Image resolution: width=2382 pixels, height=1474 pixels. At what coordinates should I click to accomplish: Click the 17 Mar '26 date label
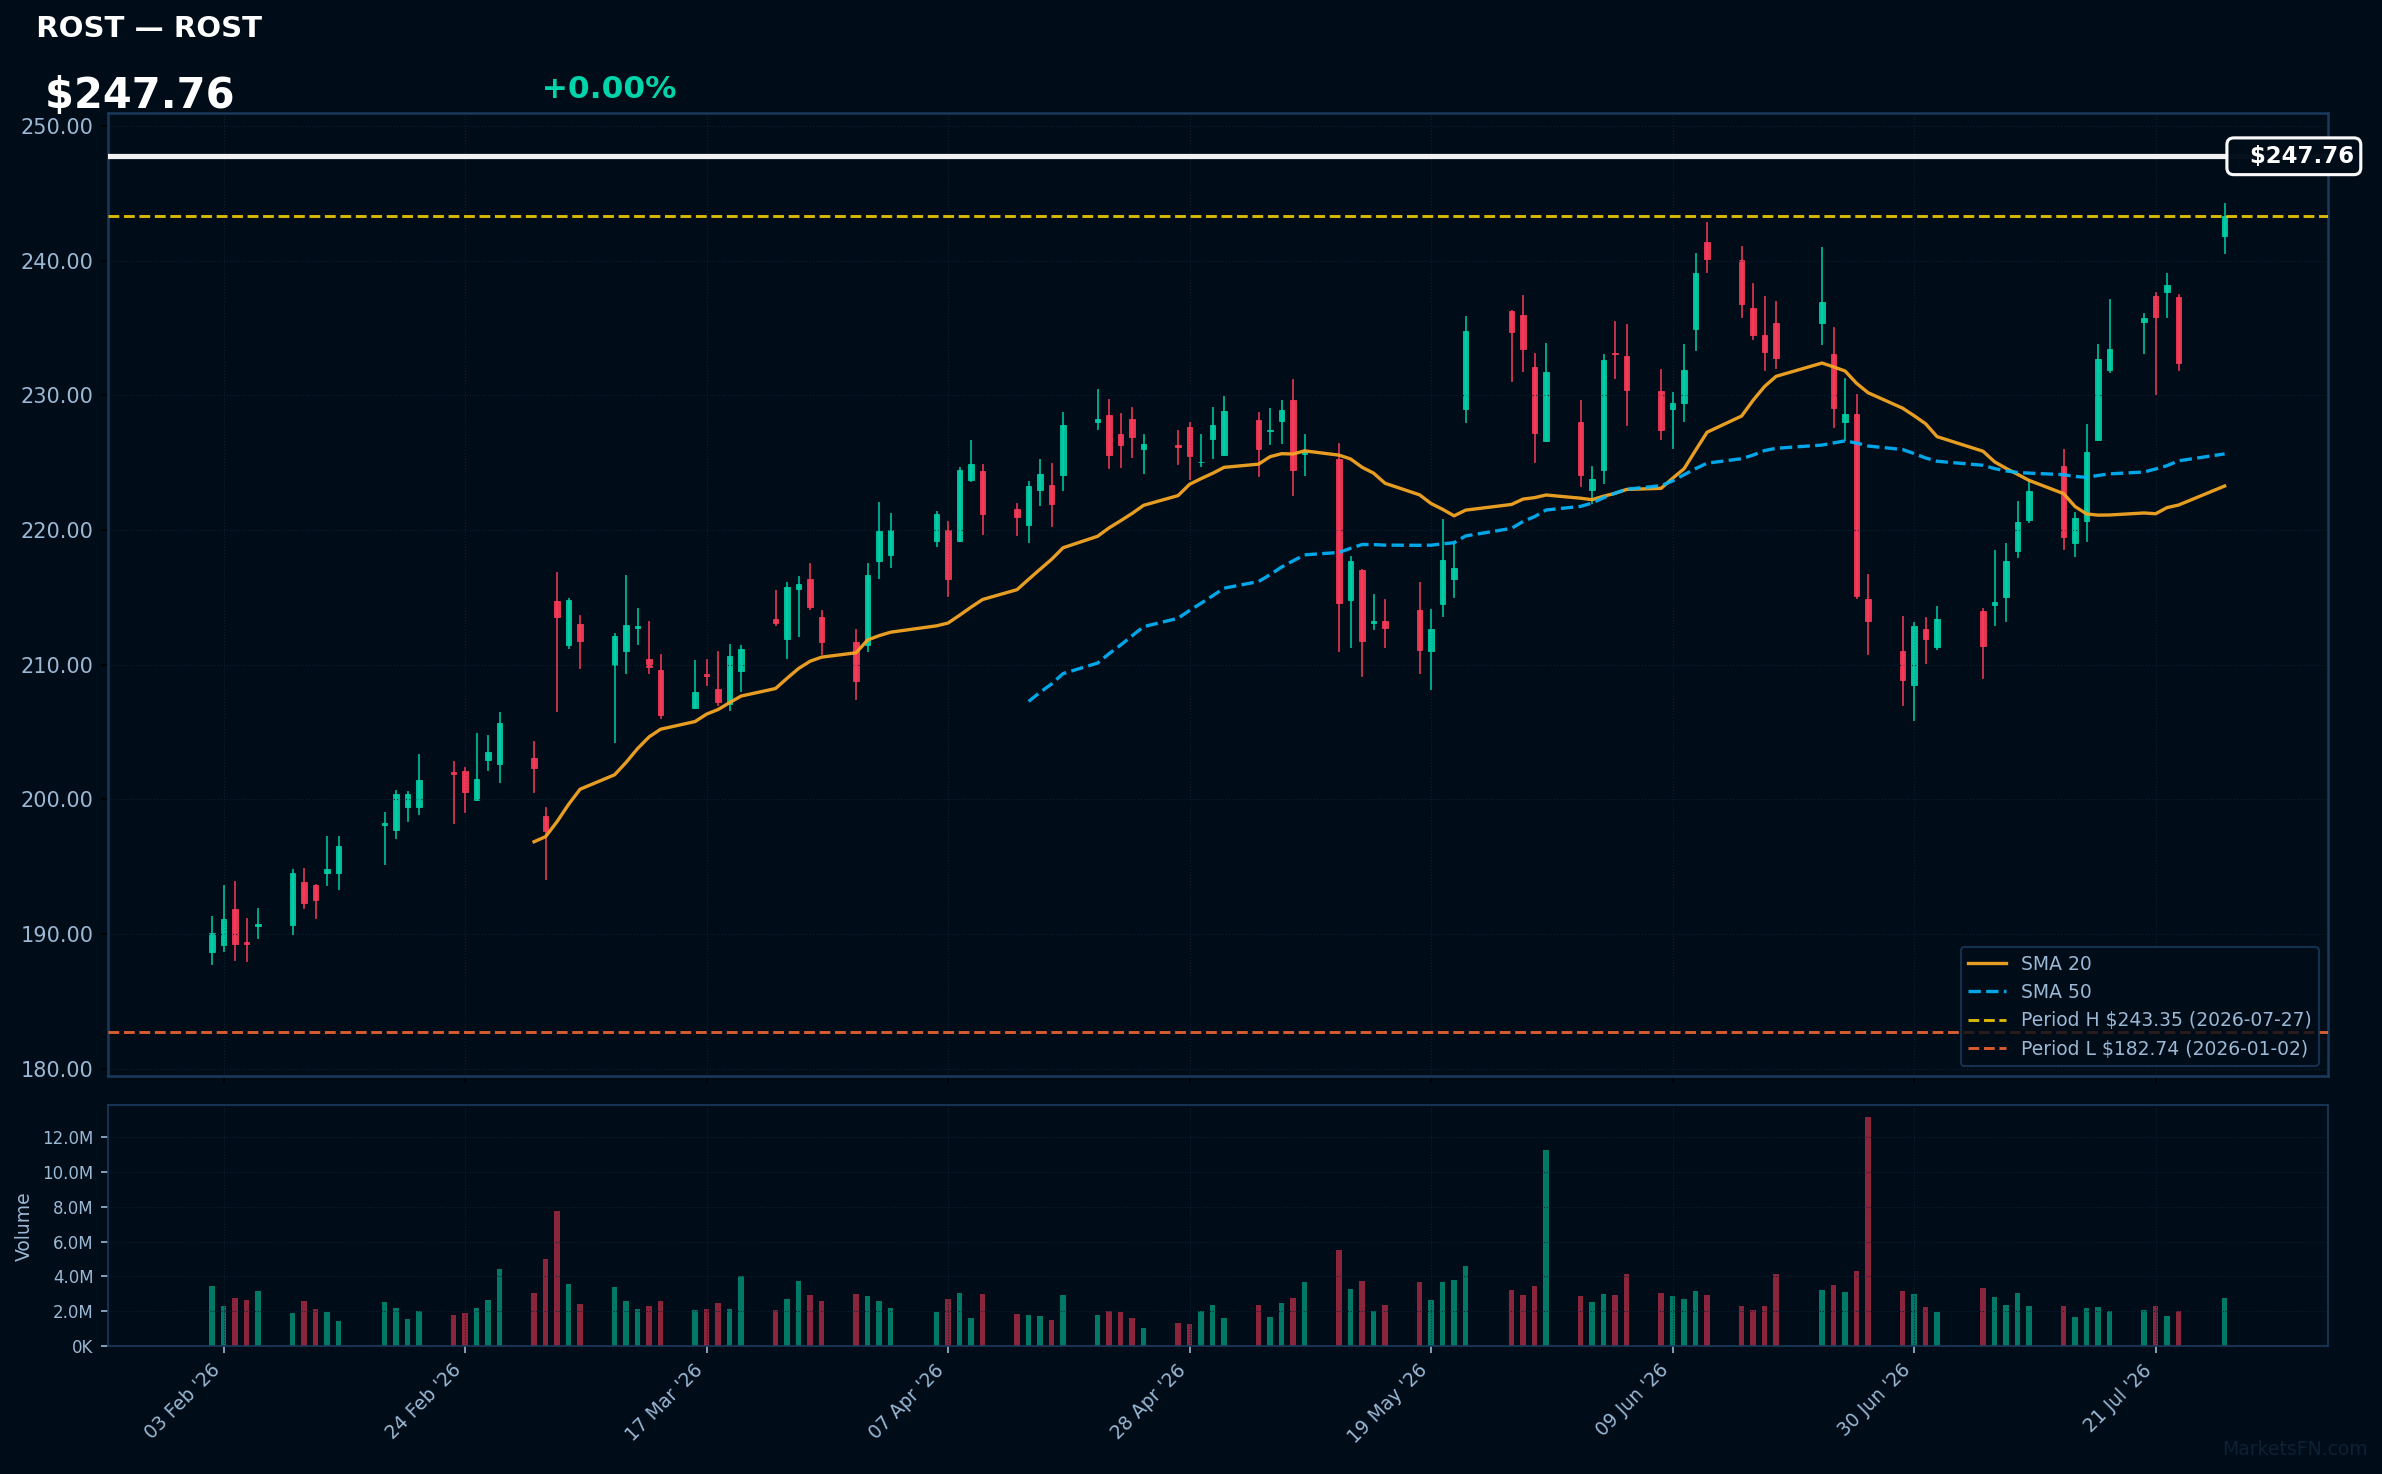click(x=664, y=1401)
